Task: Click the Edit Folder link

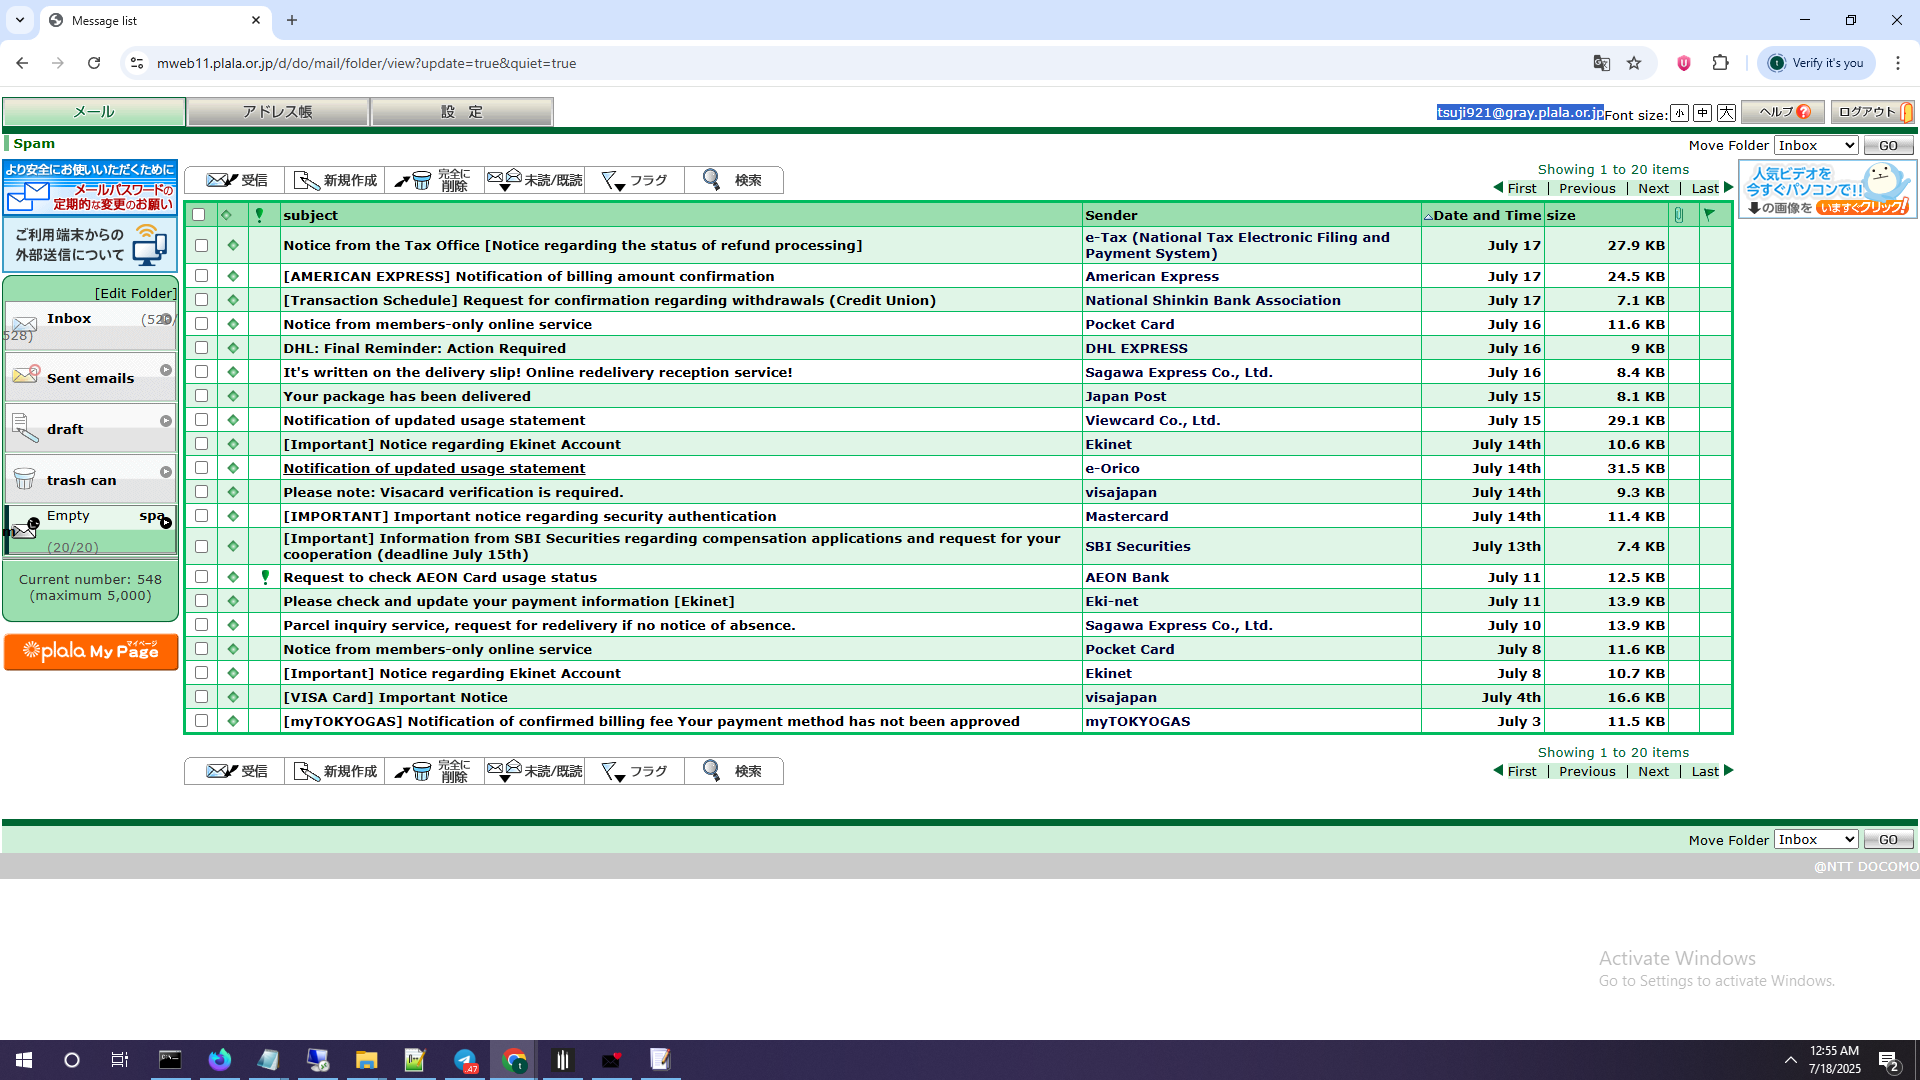Action: (135, 293)
